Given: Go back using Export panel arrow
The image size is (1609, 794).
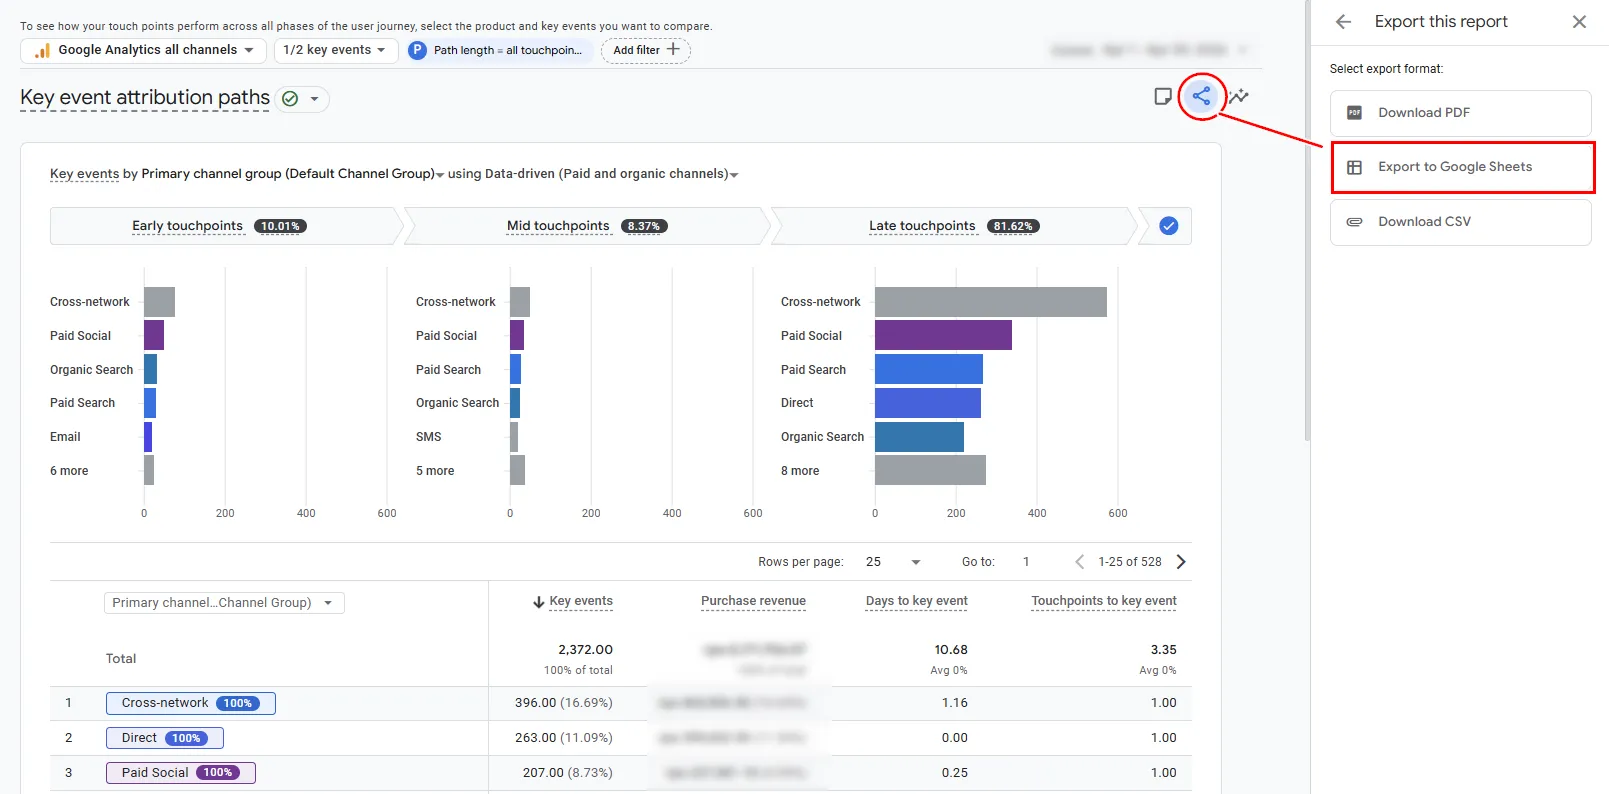Looking at the screenshot, I should (x=1343, y=21).
